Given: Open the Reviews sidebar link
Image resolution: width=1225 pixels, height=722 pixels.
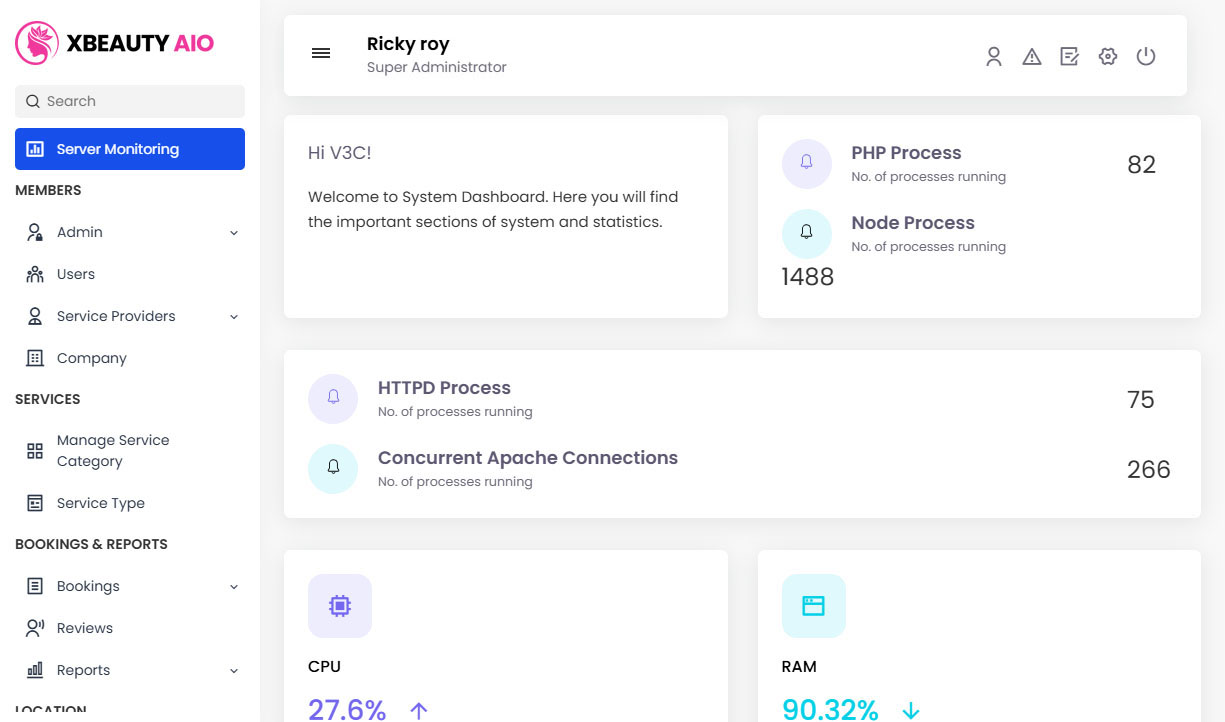Looking at the screenshot, I should coord(84,628).
